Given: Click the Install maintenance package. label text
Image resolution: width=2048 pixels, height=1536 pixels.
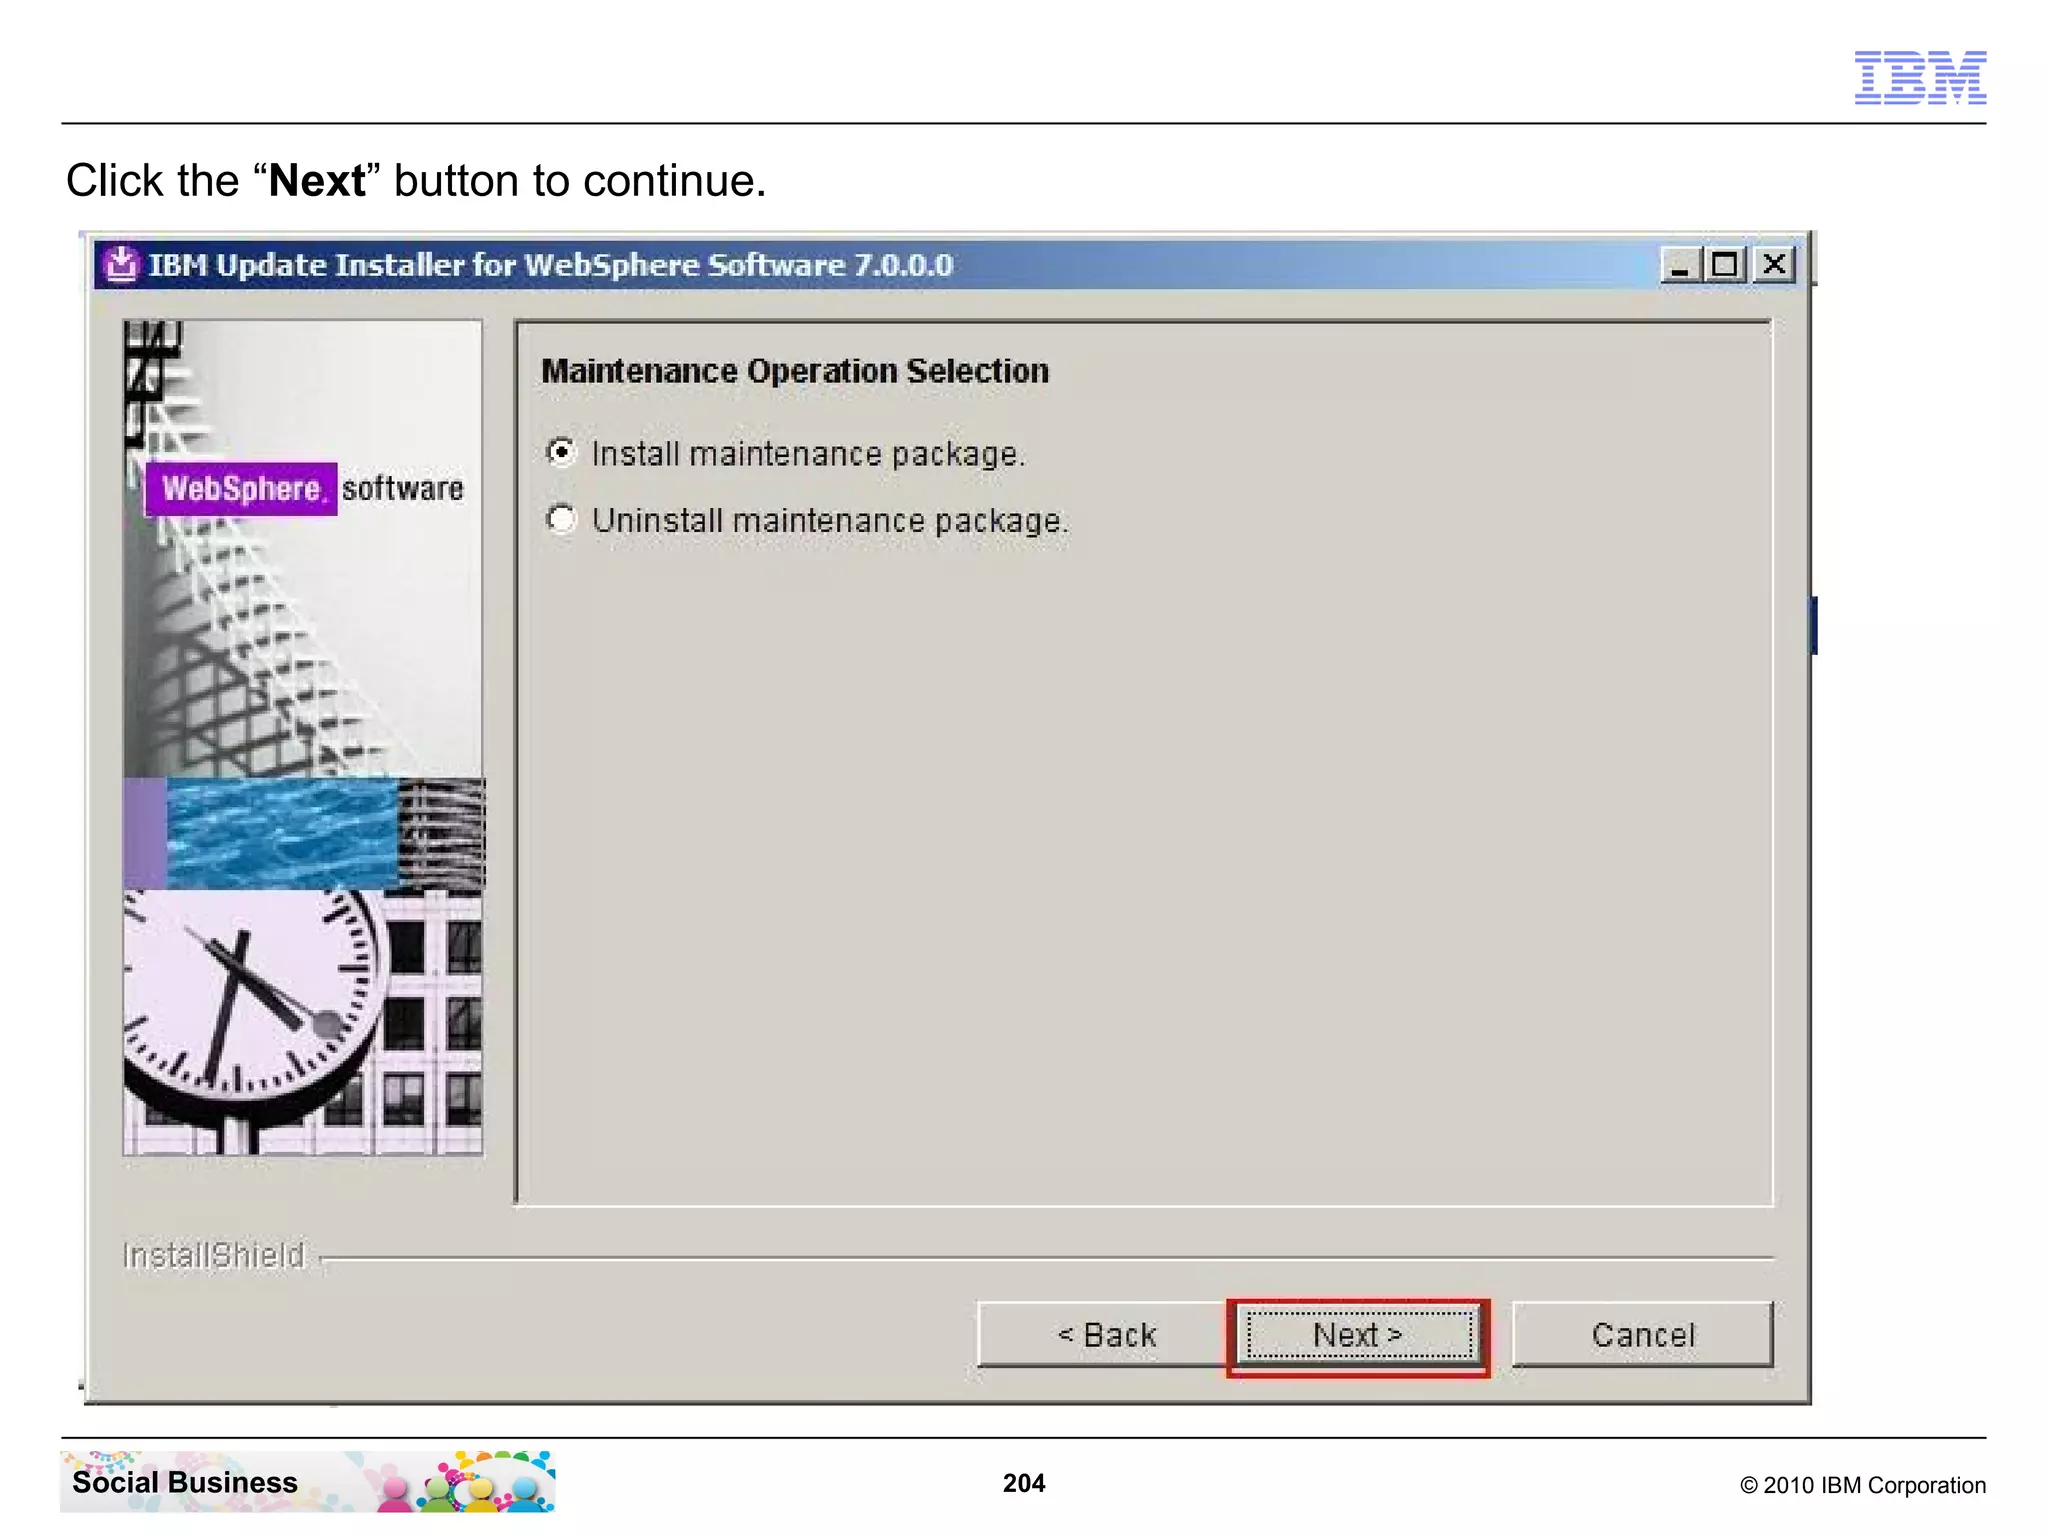Looking at the screenshot, I should (x=808, y=454).
